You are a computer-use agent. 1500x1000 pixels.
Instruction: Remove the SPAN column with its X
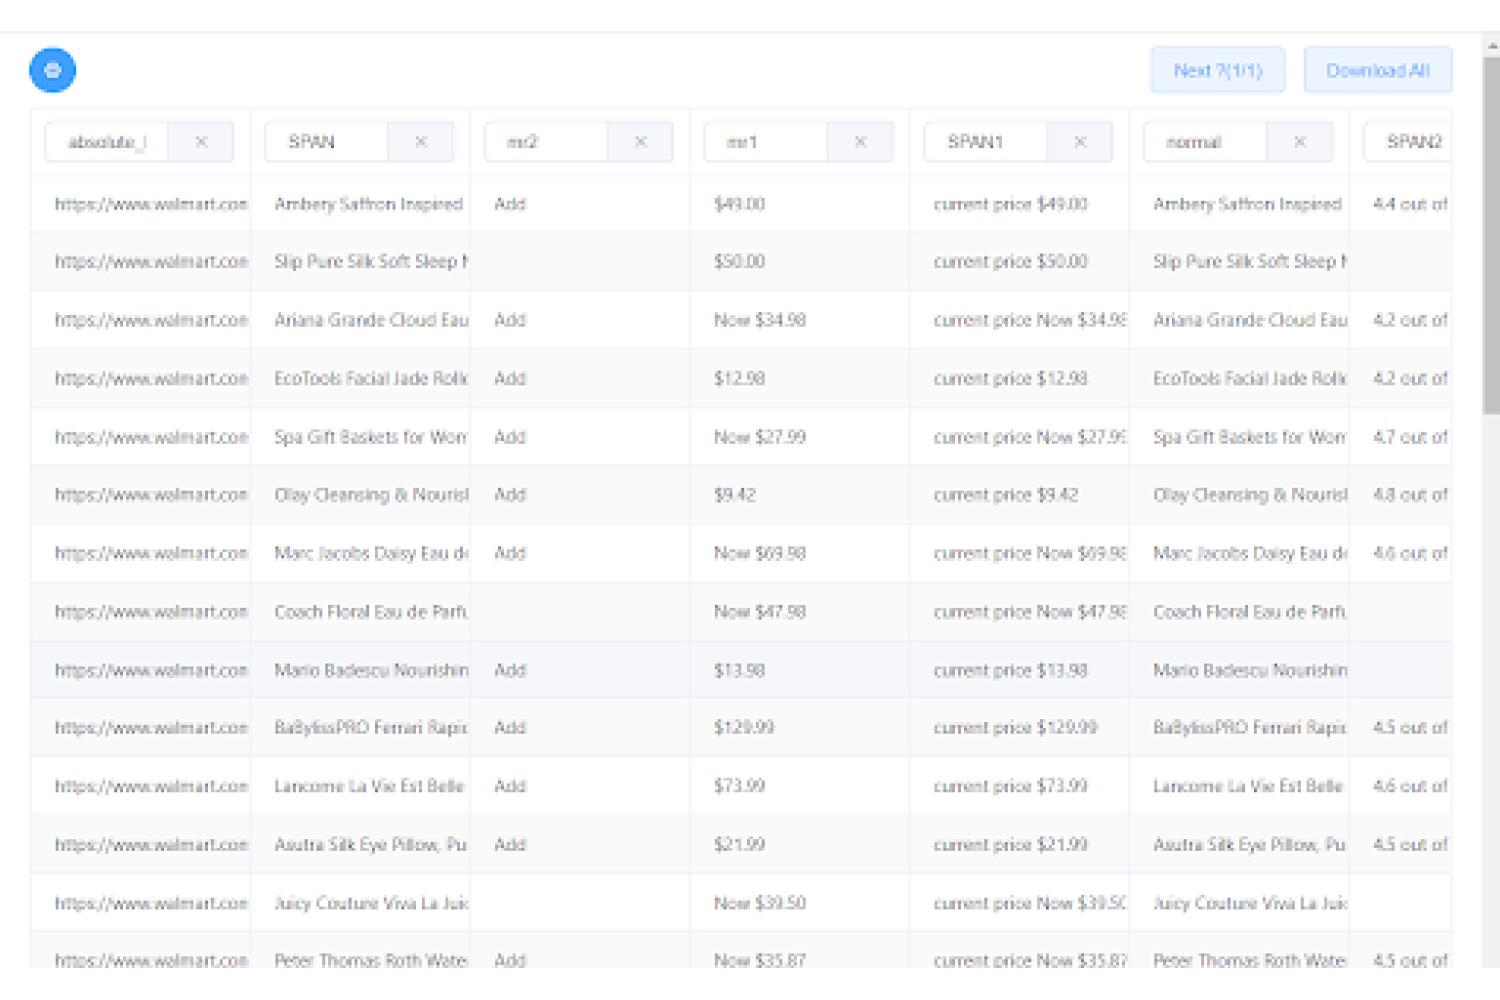tap(421, 142)
